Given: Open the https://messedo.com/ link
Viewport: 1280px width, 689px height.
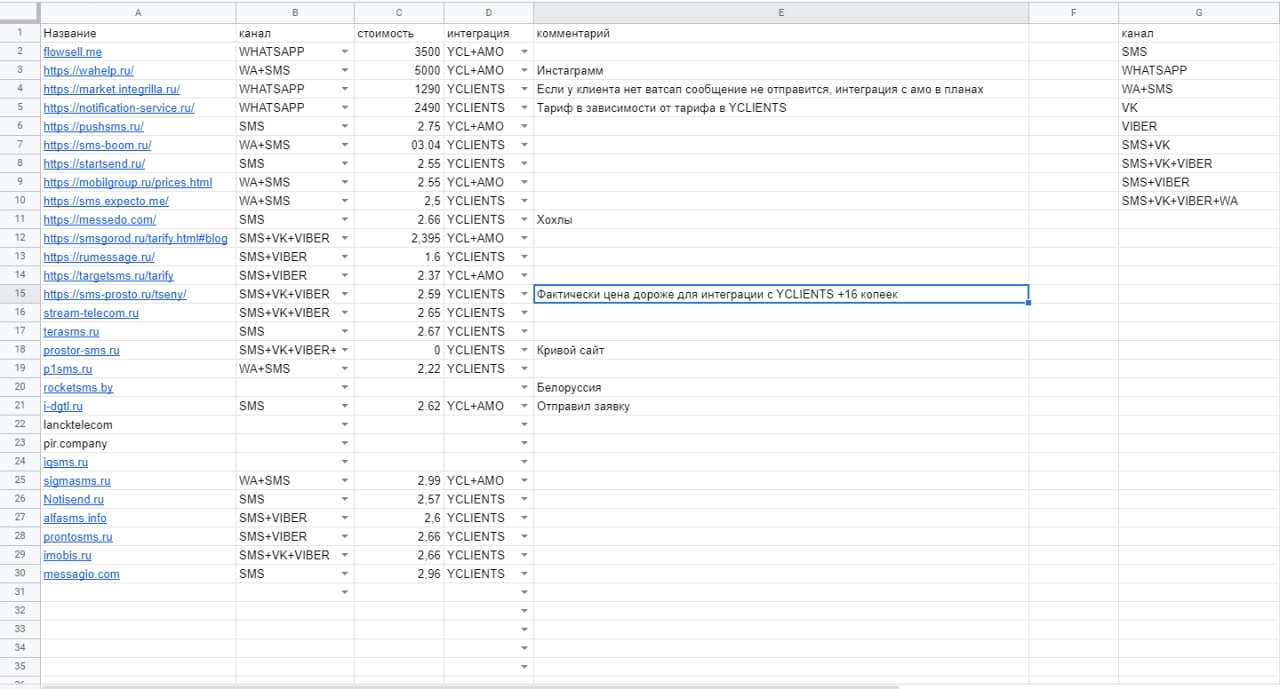Looking at the screenshot, I should click(x=99, y=220).
